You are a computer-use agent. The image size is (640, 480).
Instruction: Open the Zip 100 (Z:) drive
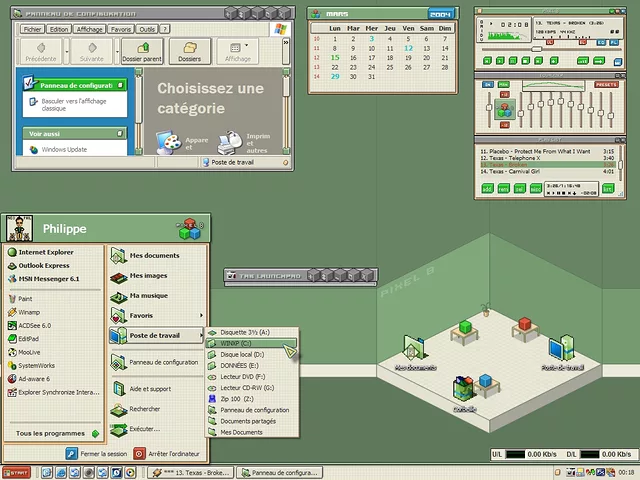tap(237, 399)
